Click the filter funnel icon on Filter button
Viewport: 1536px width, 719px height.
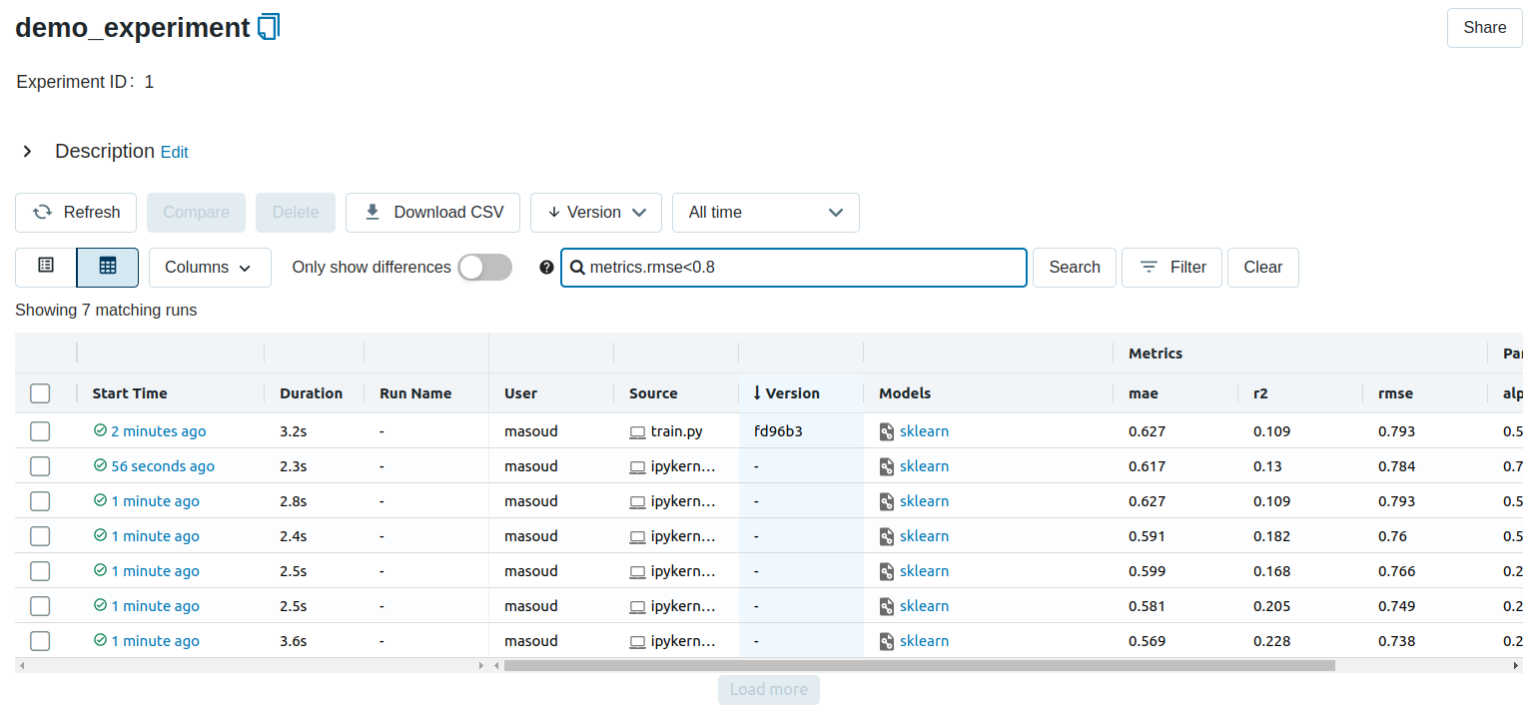(1146, 267)
